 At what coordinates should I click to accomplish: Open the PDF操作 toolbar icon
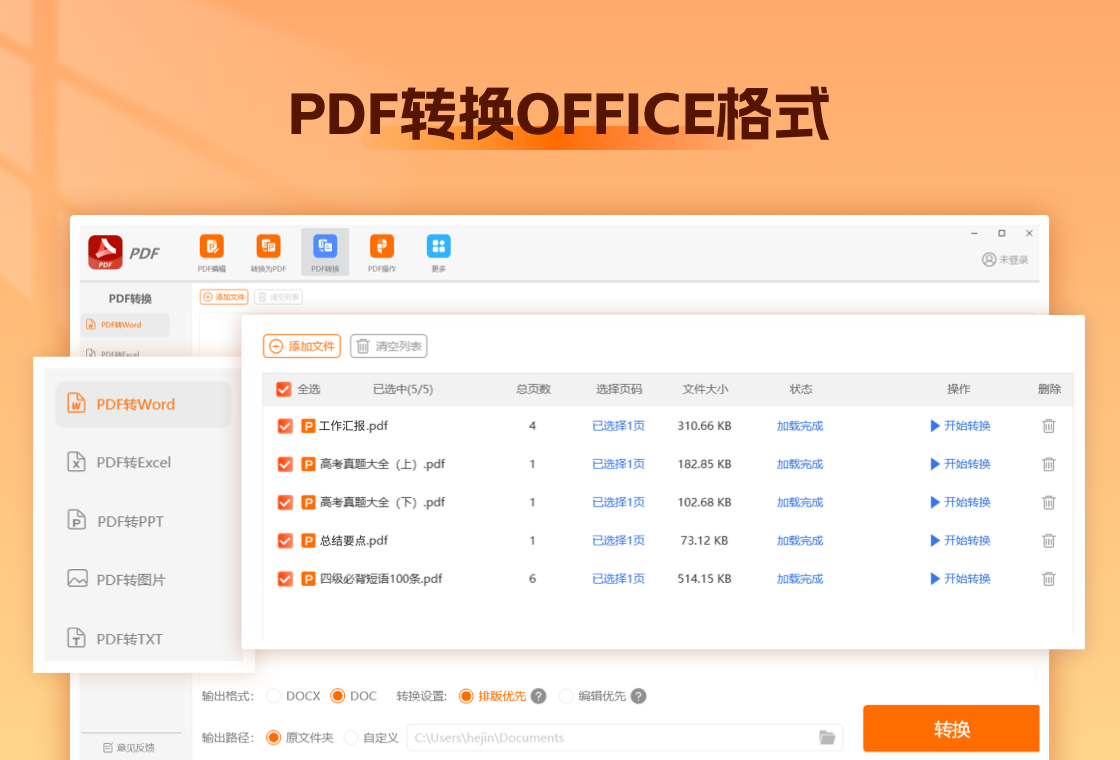(x=382, y=246)
